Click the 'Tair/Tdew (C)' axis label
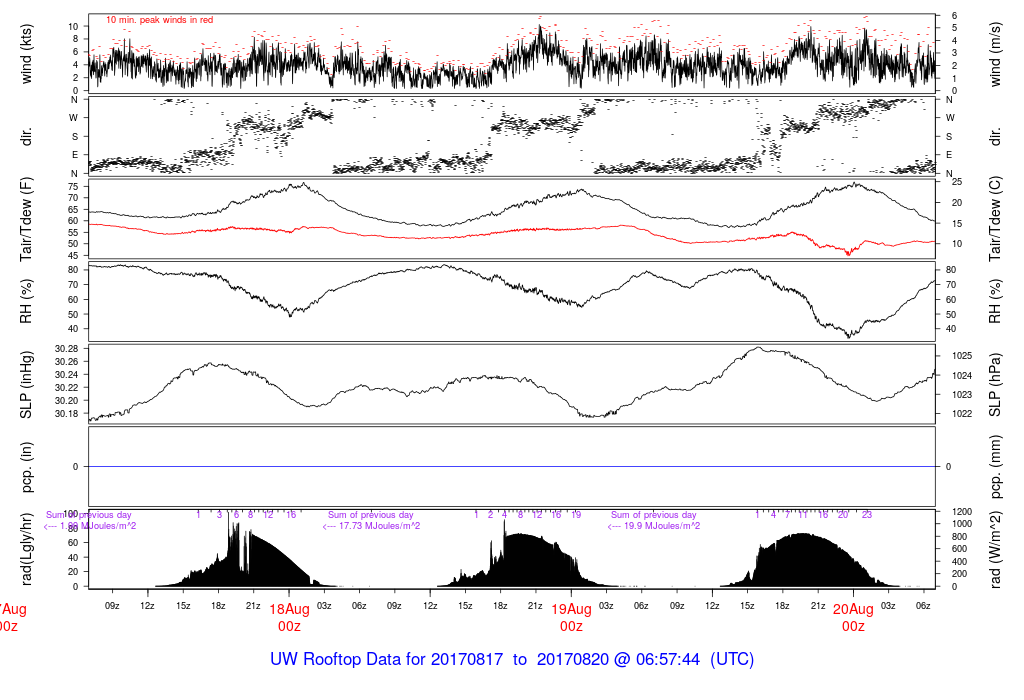The image size is (1024, 700). click(x=995, y=219)
